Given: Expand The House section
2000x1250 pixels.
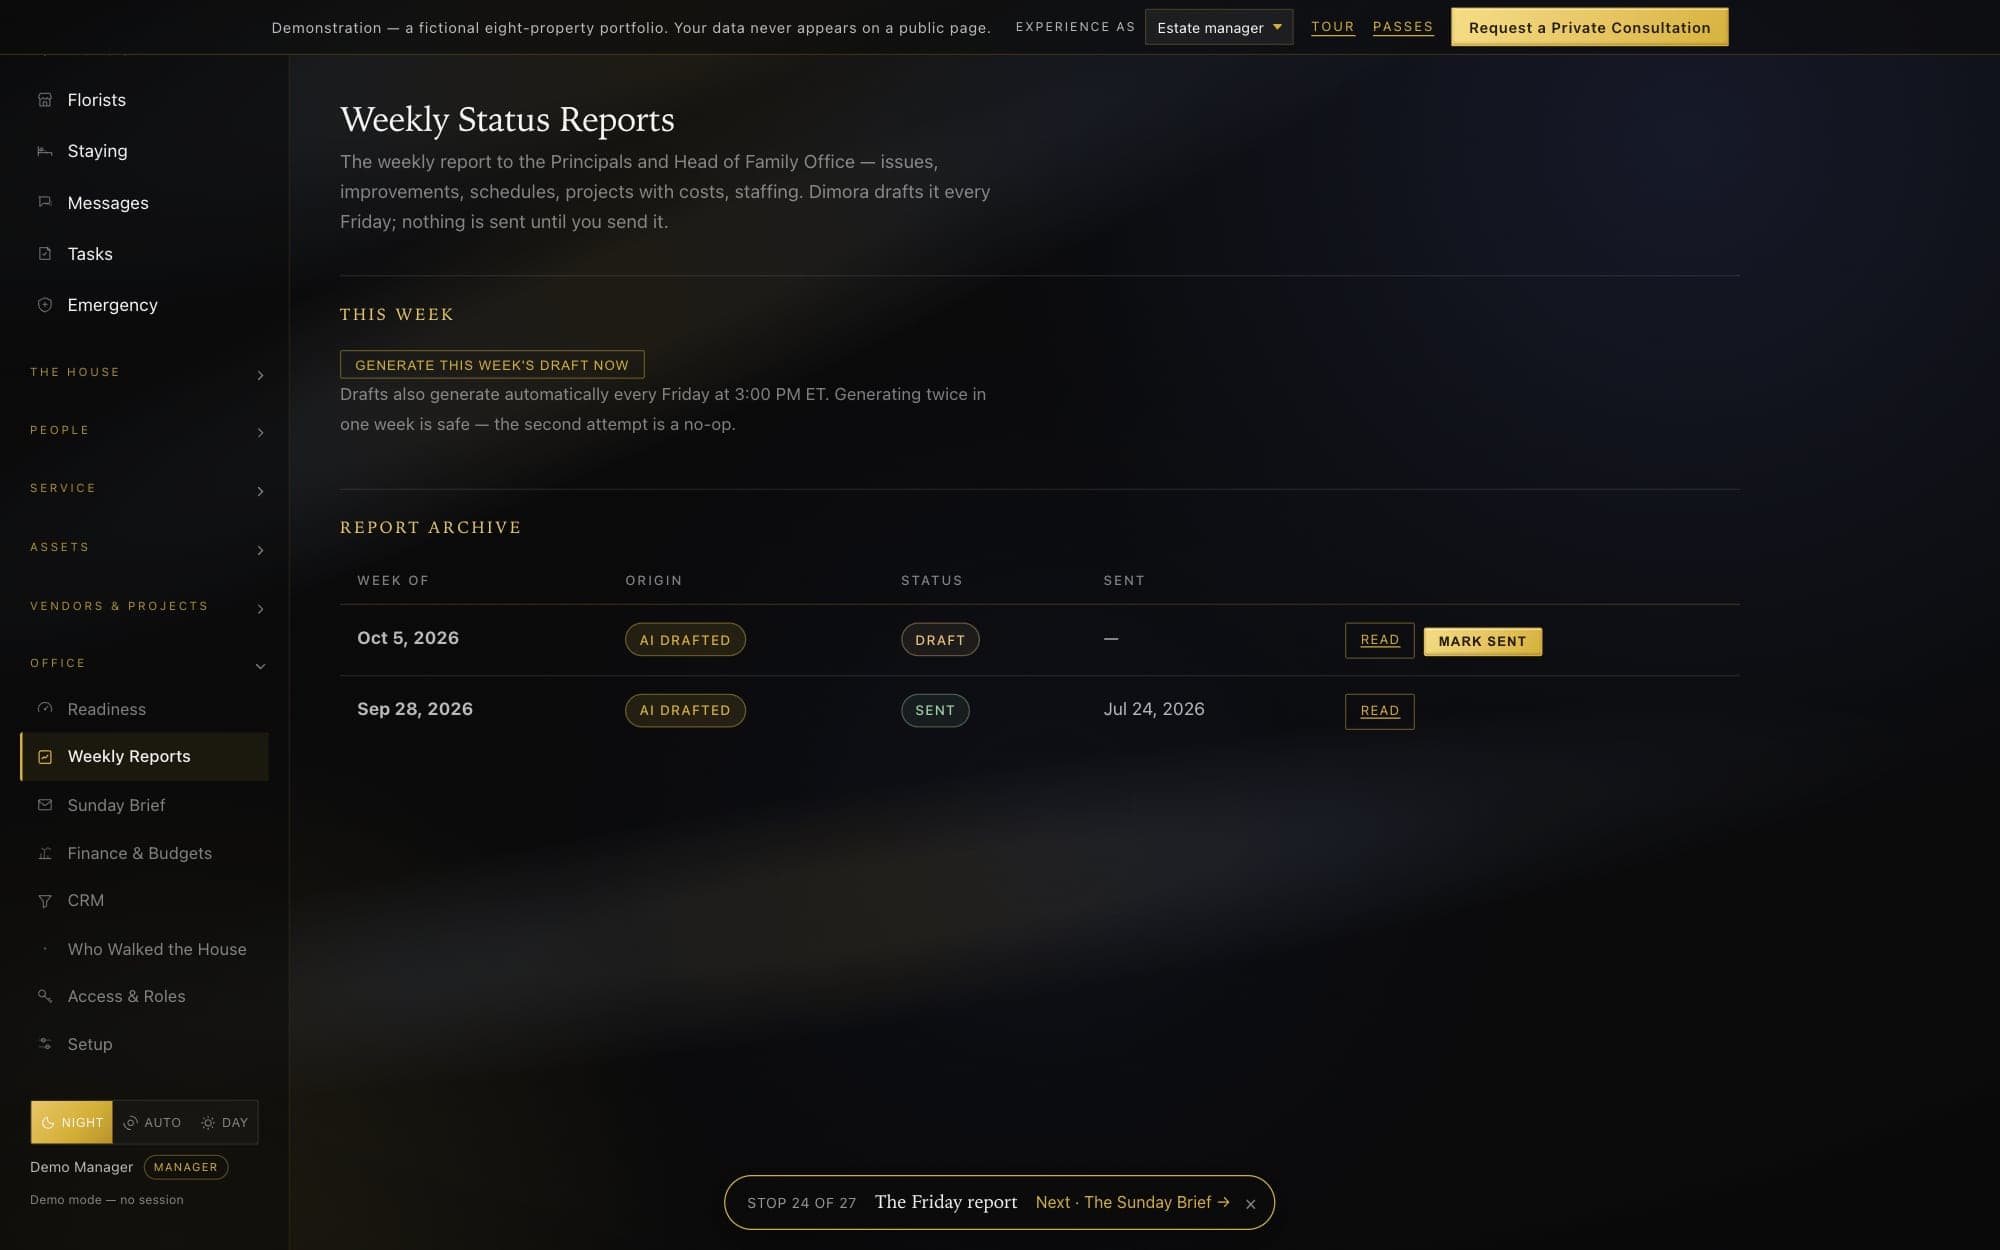Looking at the screenshot, I should [x=147, y=373].
